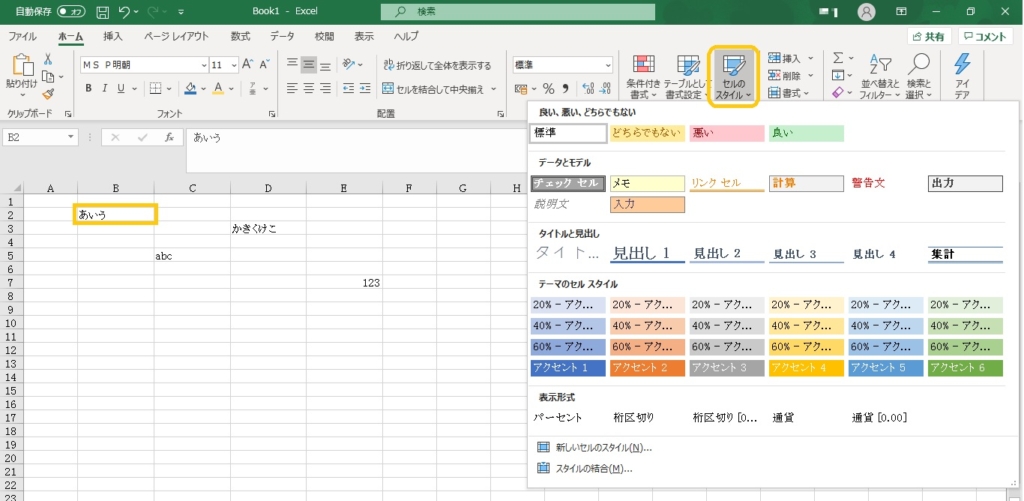Switch to the 挿入 tab
Image resolution: width=1024 pixels, height=501 pixels.
[x=113, y=36]
